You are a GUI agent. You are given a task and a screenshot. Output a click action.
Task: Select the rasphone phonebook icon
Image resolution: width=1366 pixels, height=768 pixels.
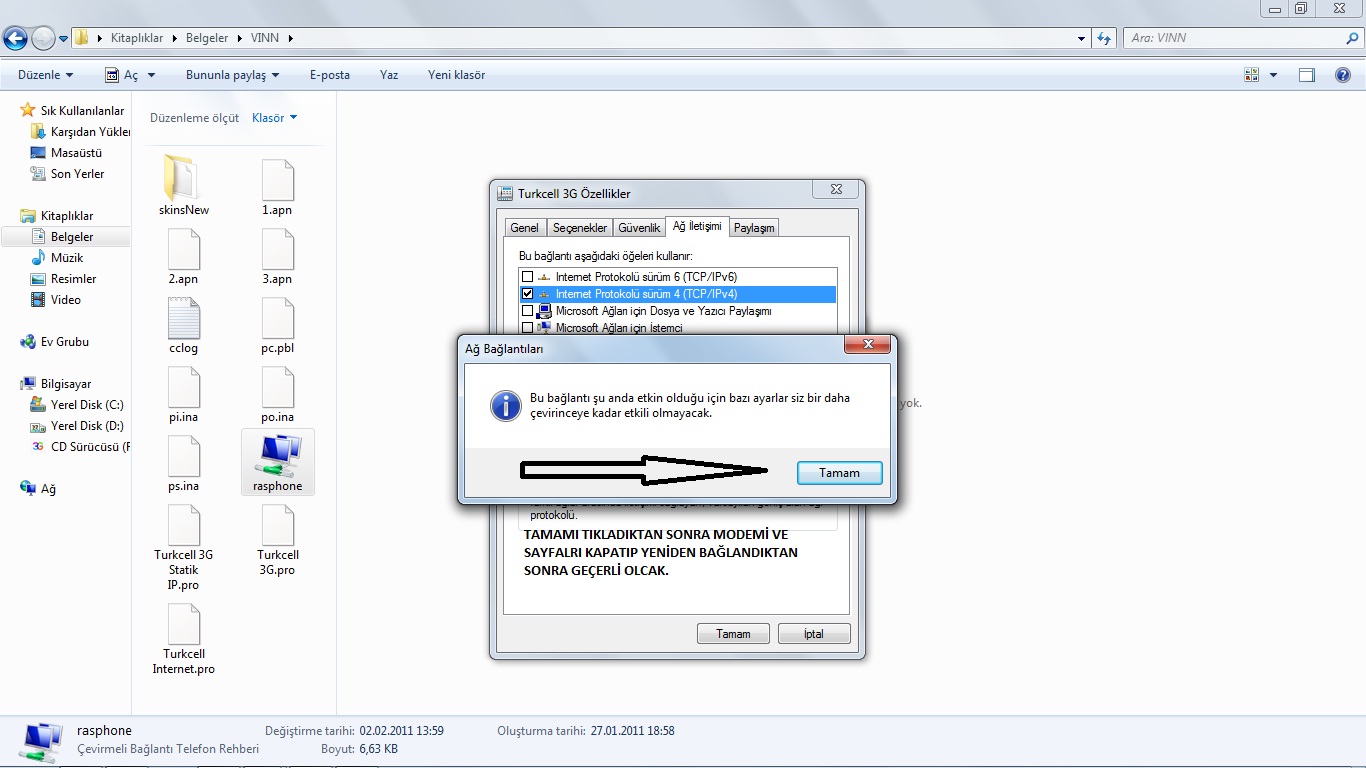277,456
